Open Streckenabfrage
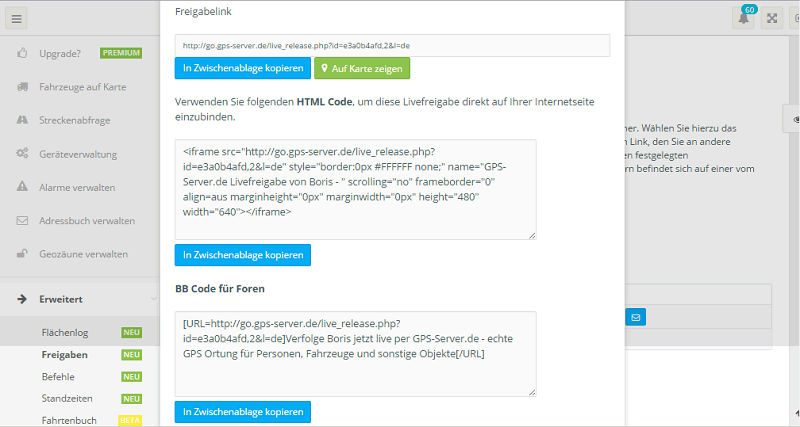The image size is (800, 427). 74,120
